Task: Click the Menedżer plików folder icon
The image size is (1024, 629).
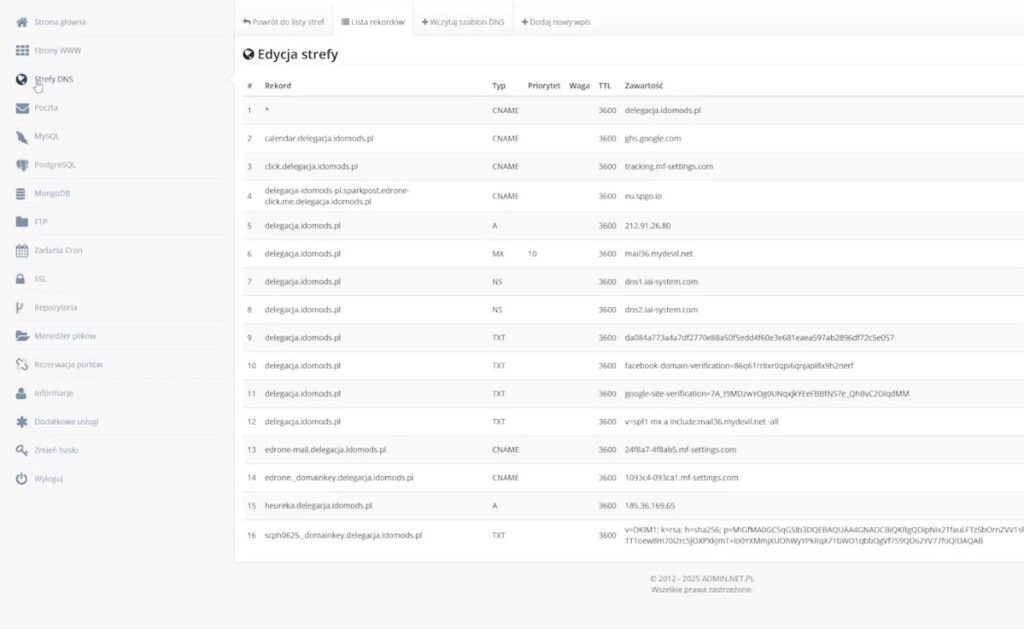Action: point(21,336)
